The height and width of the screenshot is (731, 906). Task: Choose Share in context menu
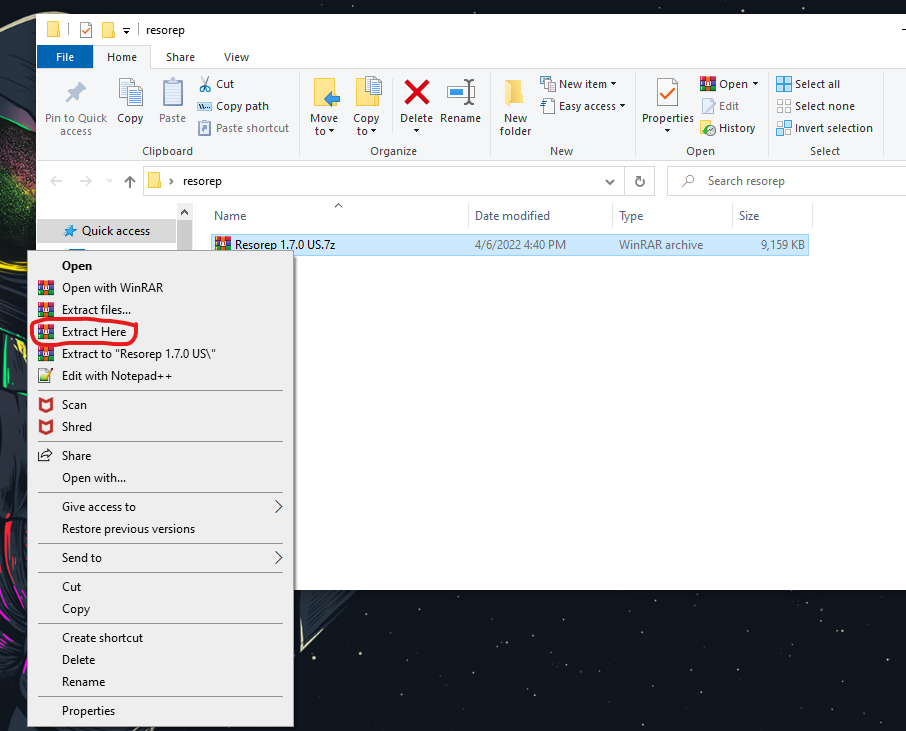161,456
